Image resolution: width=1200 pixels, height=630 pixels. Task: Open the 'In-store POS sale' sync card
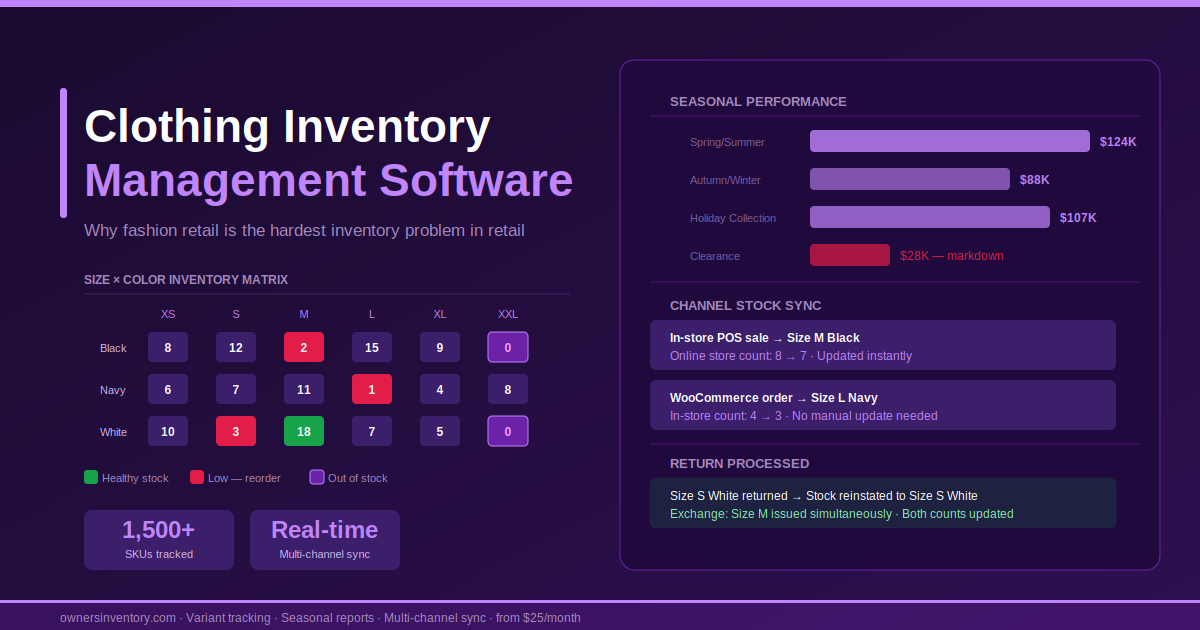click(883, 345)
